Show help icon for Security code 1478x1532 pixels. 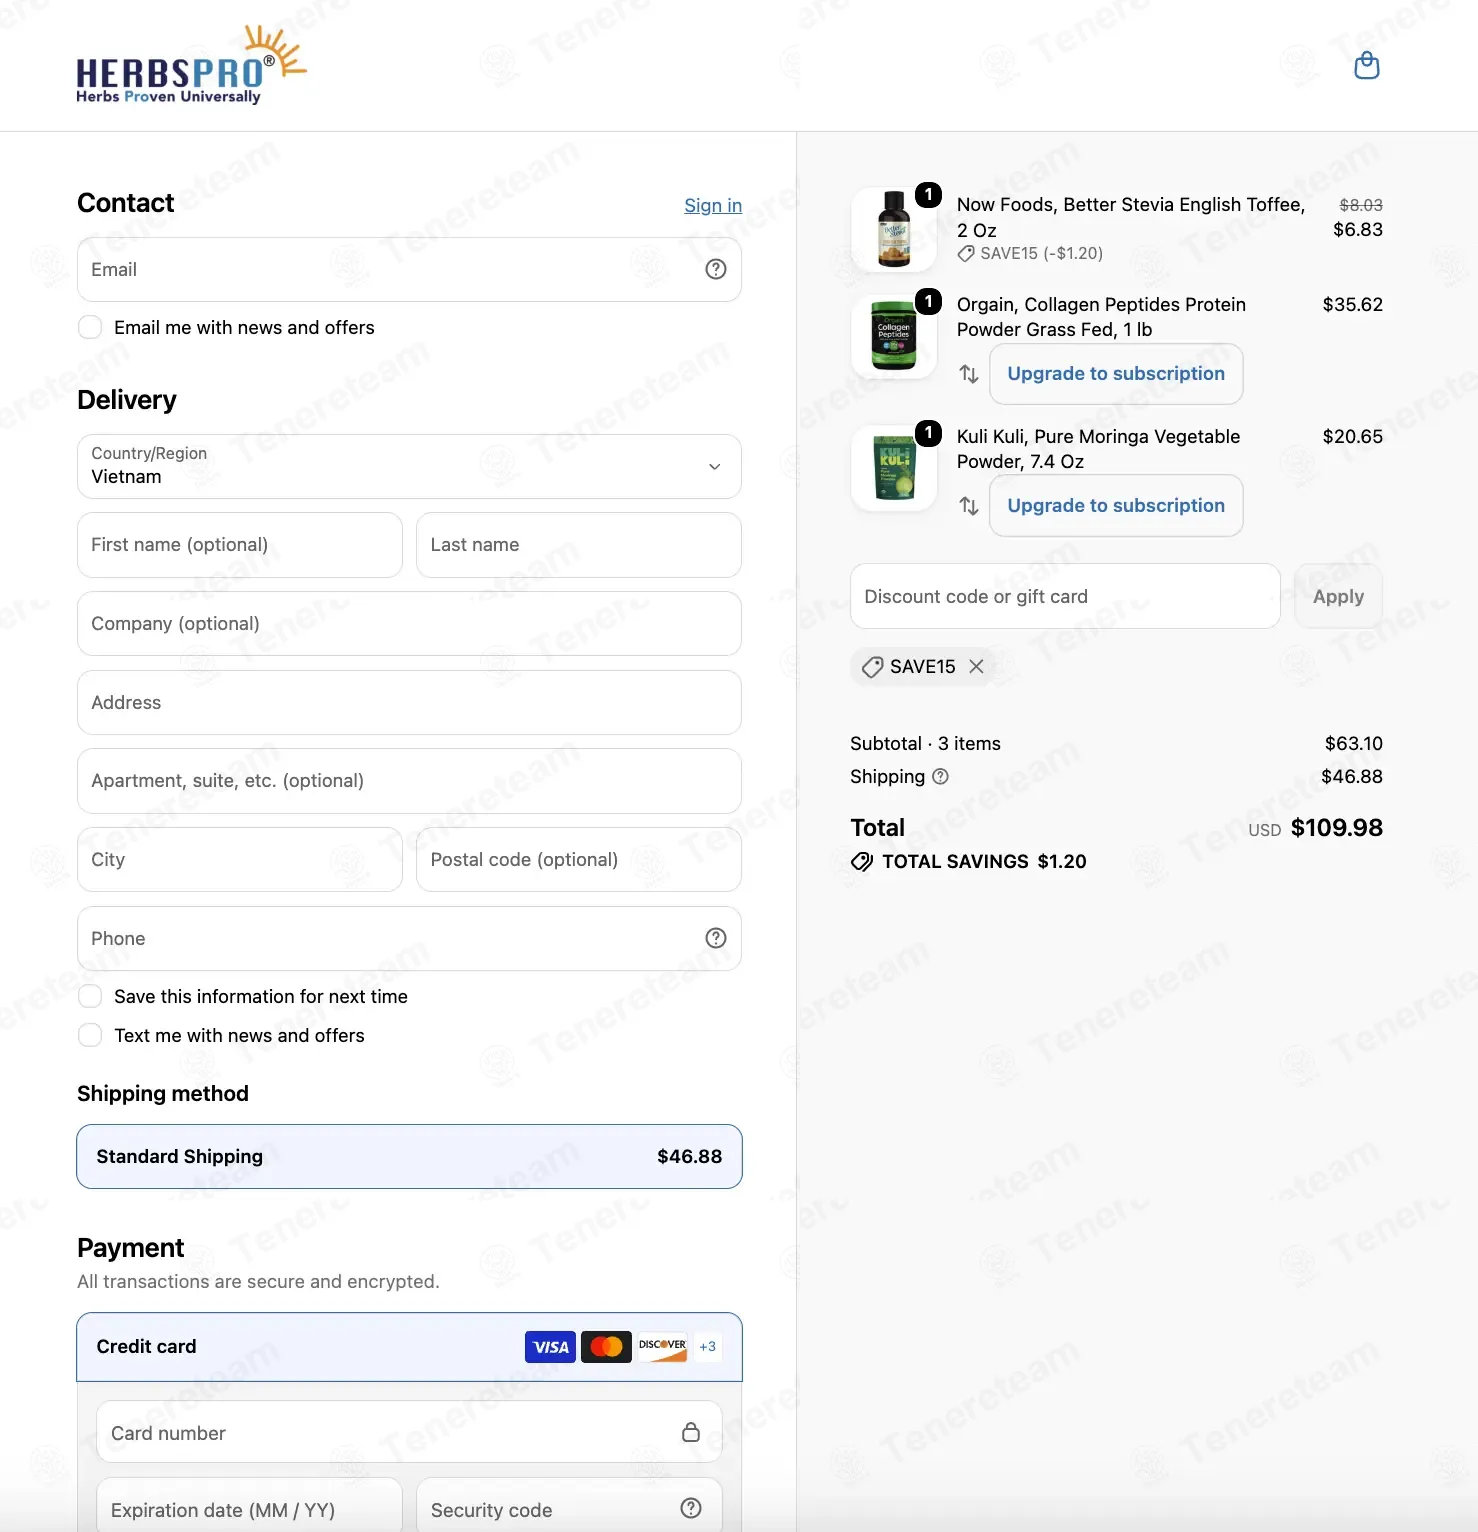(x=691, y=1508)
